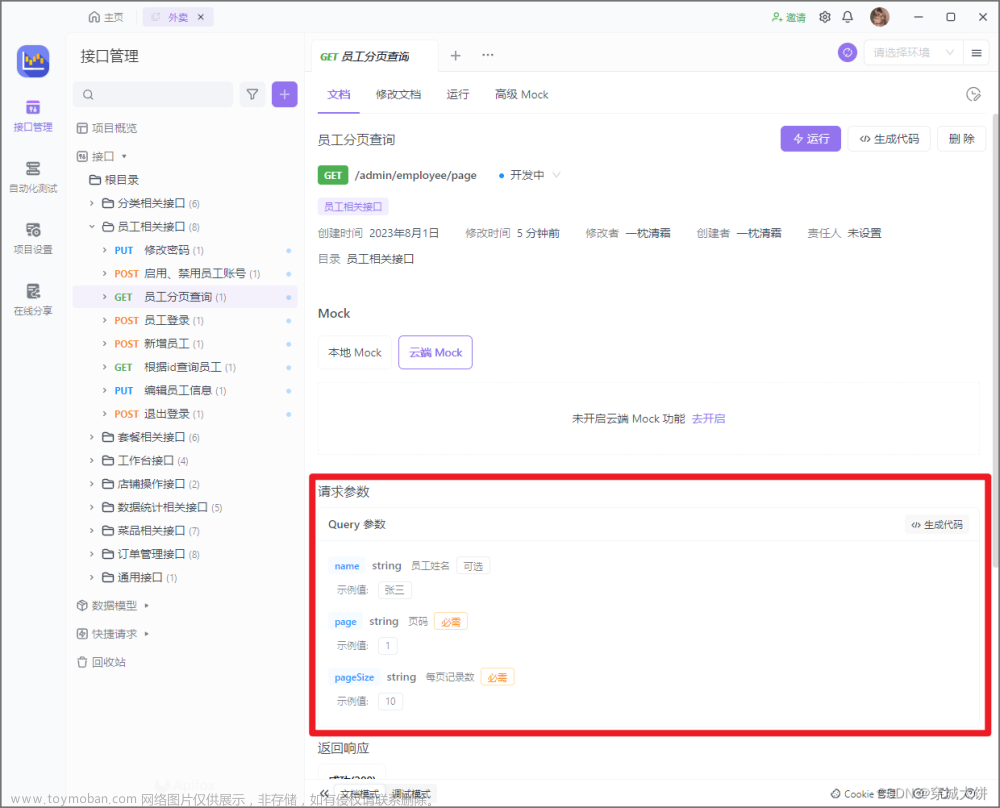1000x808 pixels.
Task: Click the search field in 接口管理
Action: point(153,94)
